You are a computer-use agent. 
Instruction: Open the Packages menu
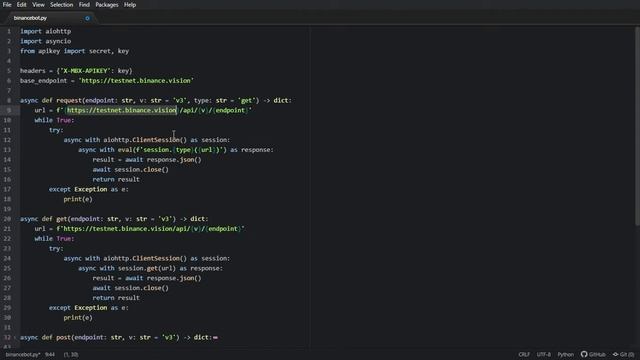107,5
